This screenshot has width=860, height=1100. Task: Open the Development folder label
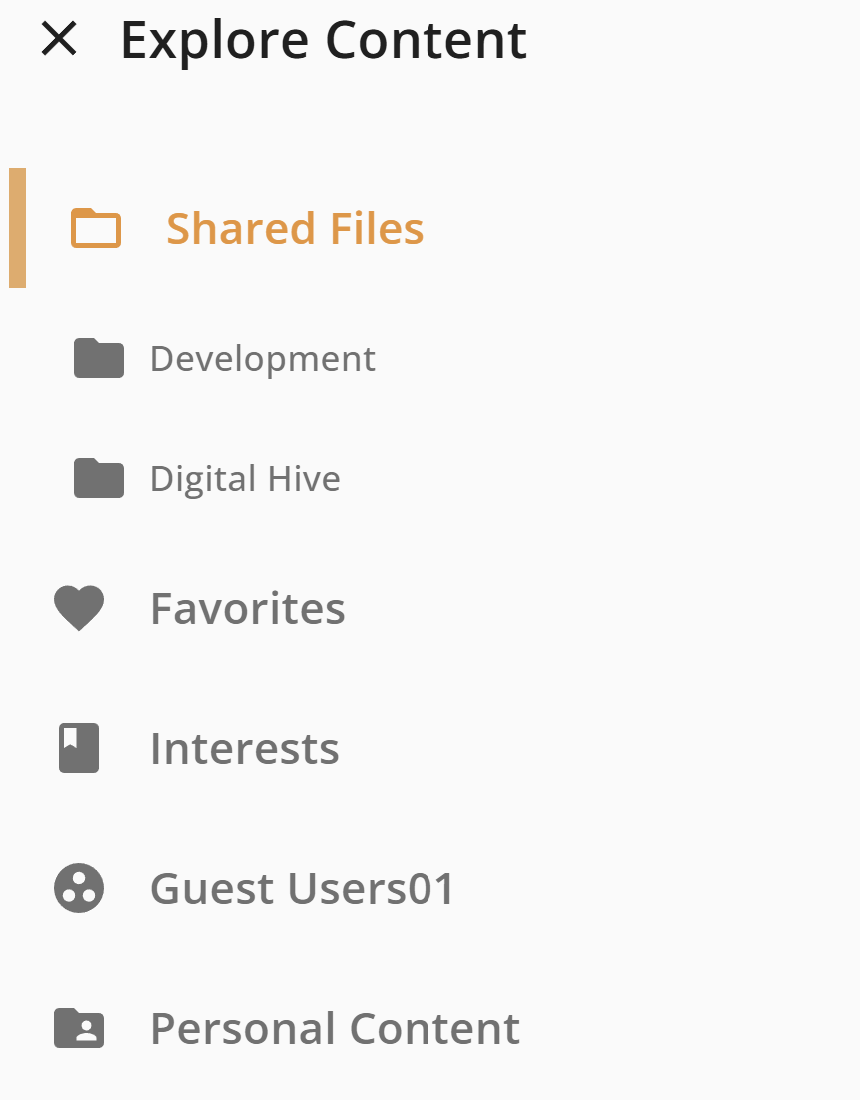coord(263,359)
